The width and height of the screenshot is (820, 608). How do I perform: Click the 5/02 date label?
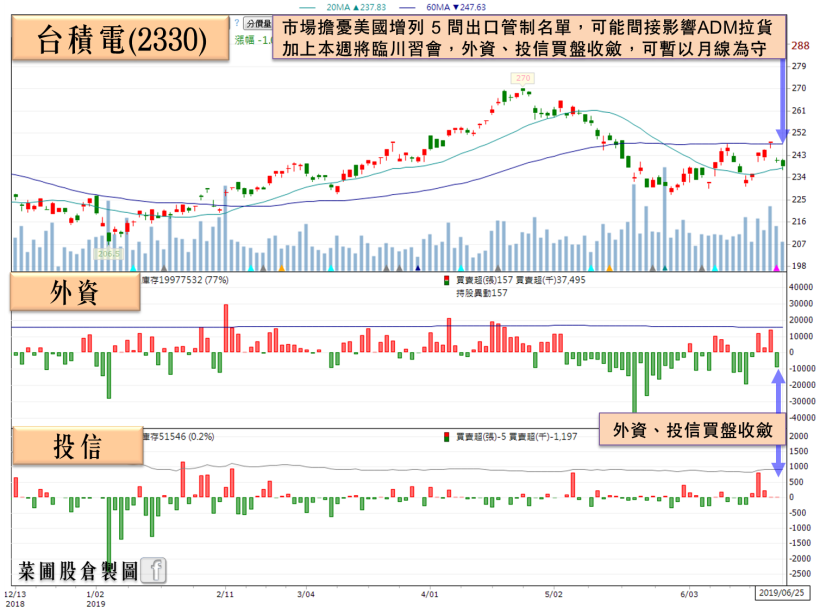[x=554, y=594]
